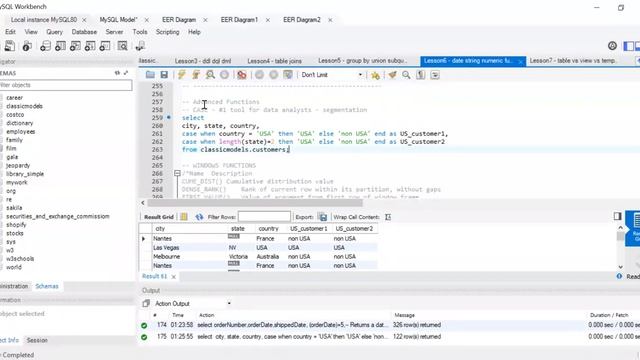Toggle the result side panel icon
This screenshot has height=360, width=640.
coord(617,216)
